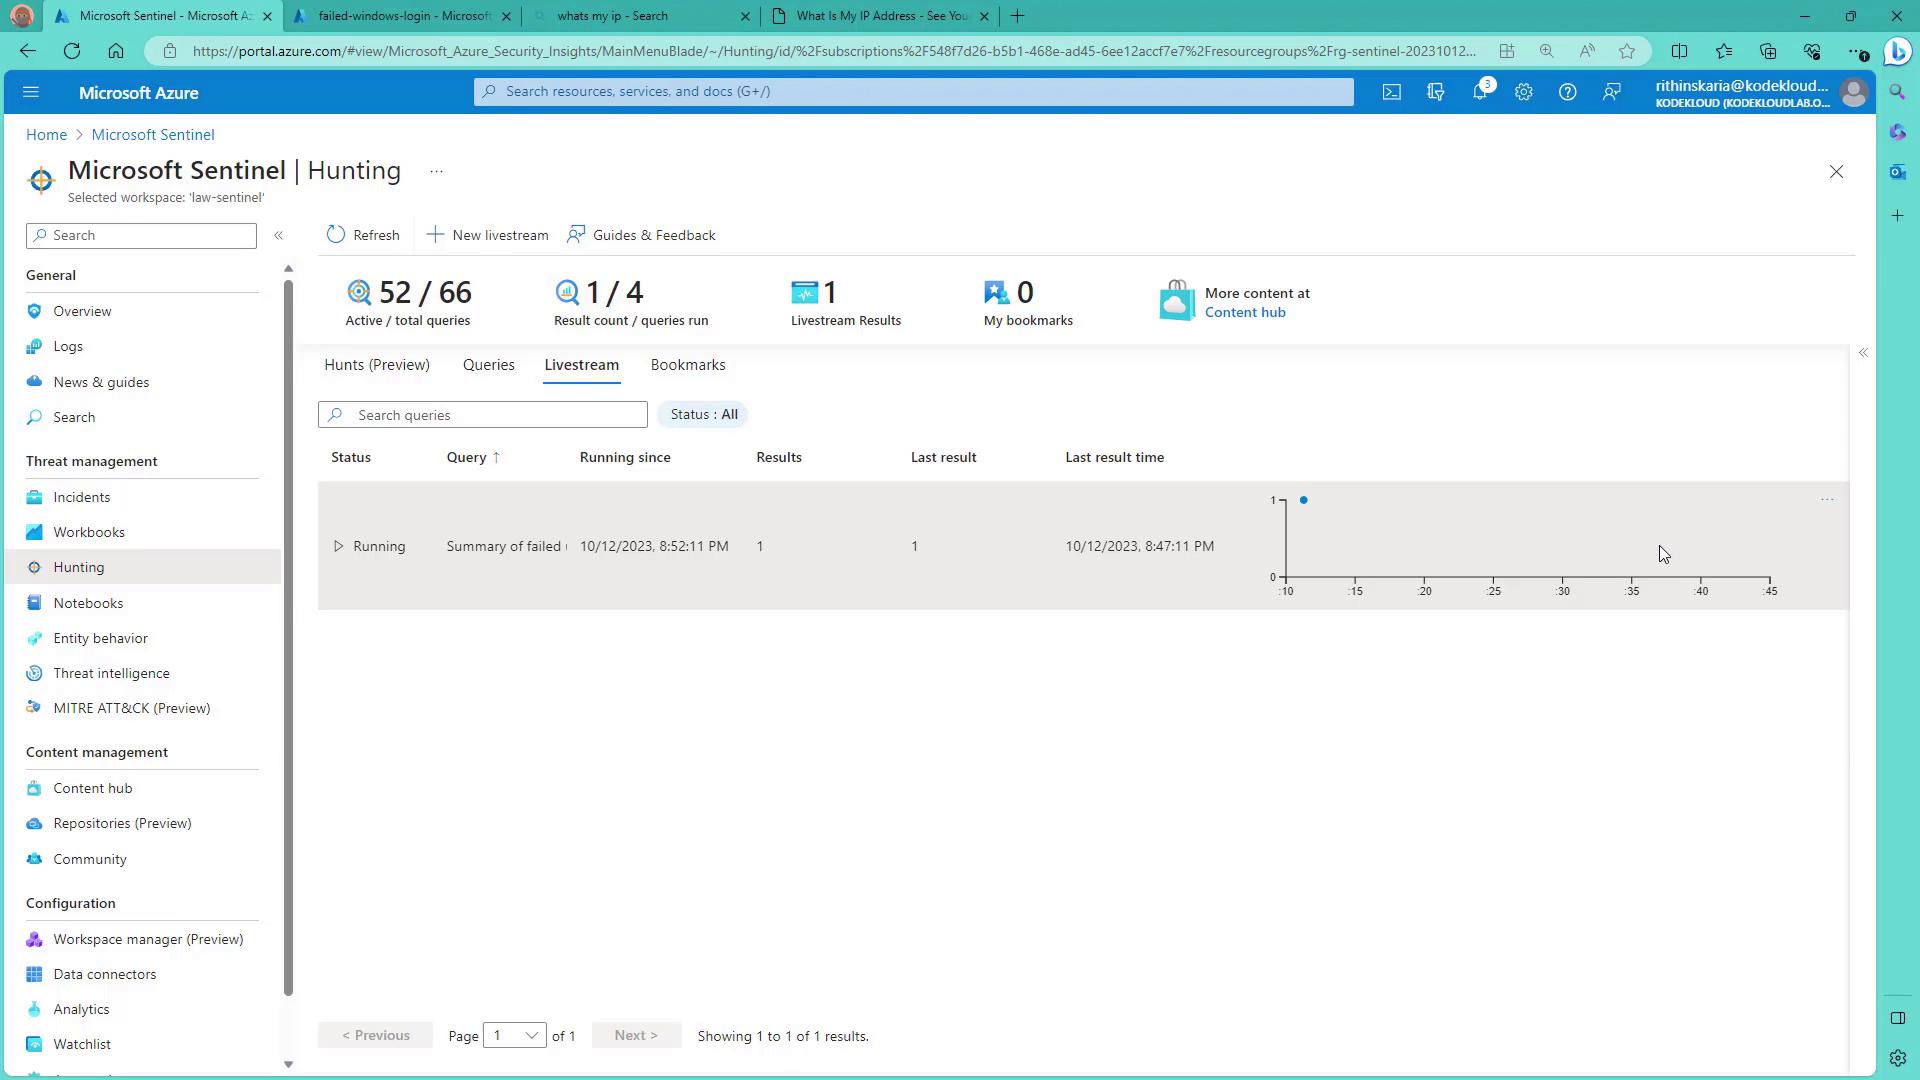
Task: Open Threat intelligence in the sidebar
Action: [x=111, y=673]
